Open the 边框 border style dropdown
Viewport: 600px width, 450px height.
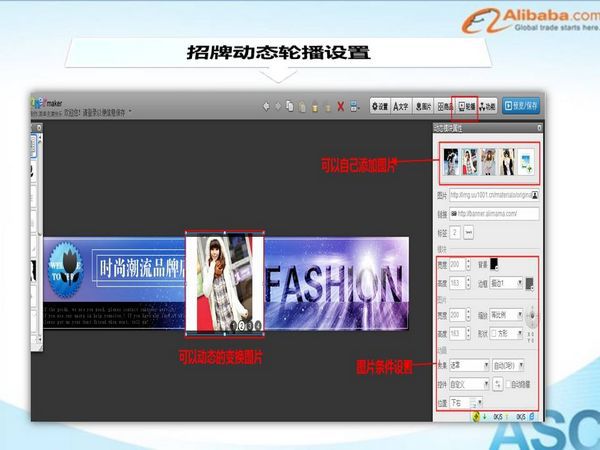tap(506, 283)
